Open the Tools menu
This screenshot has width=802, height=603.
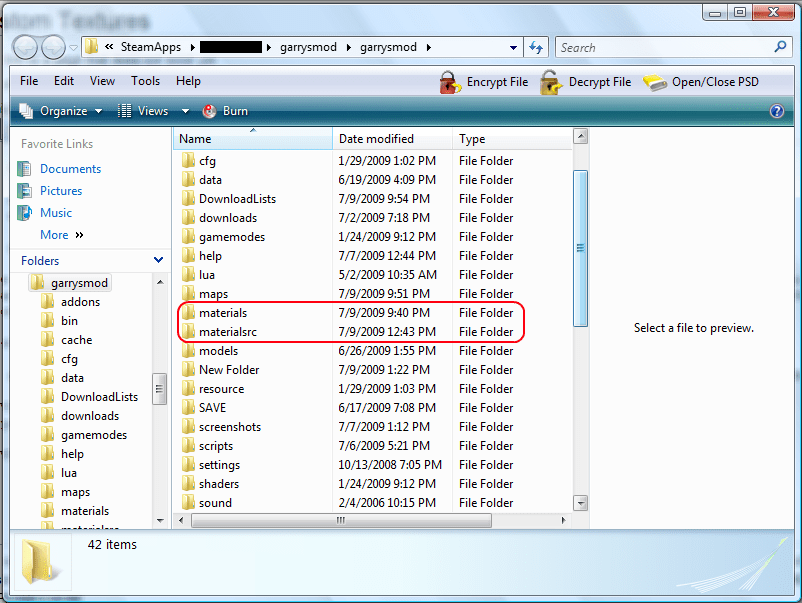(x=145, y=81)
